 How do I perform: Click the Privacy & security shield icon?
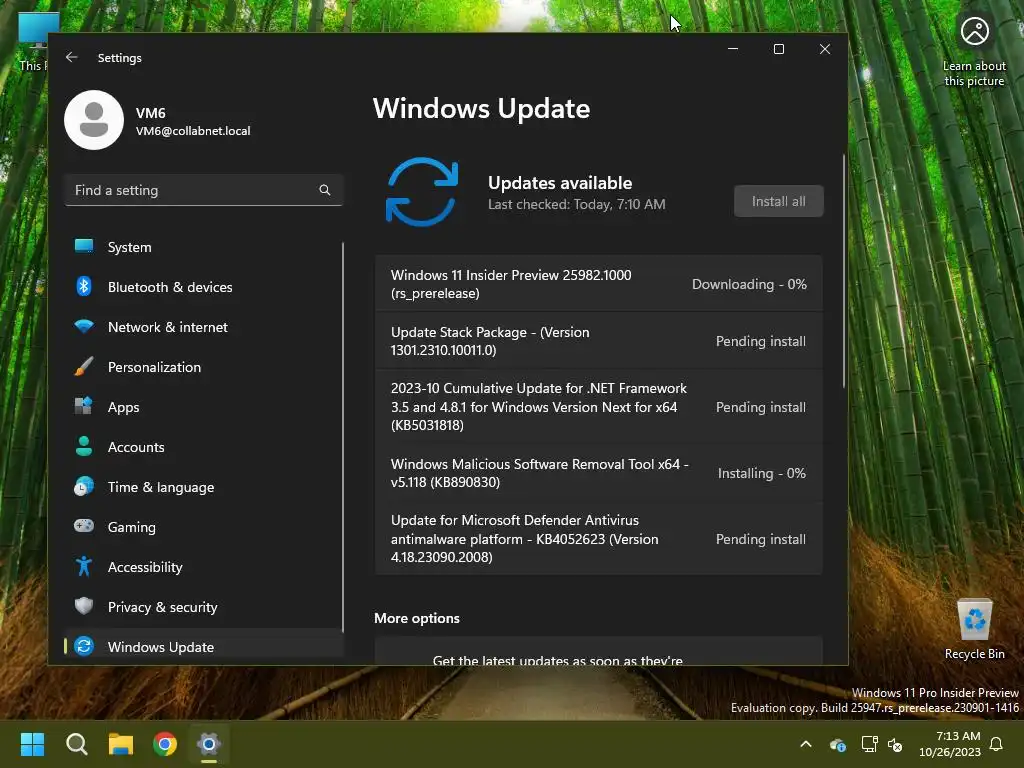coord(84,606)
